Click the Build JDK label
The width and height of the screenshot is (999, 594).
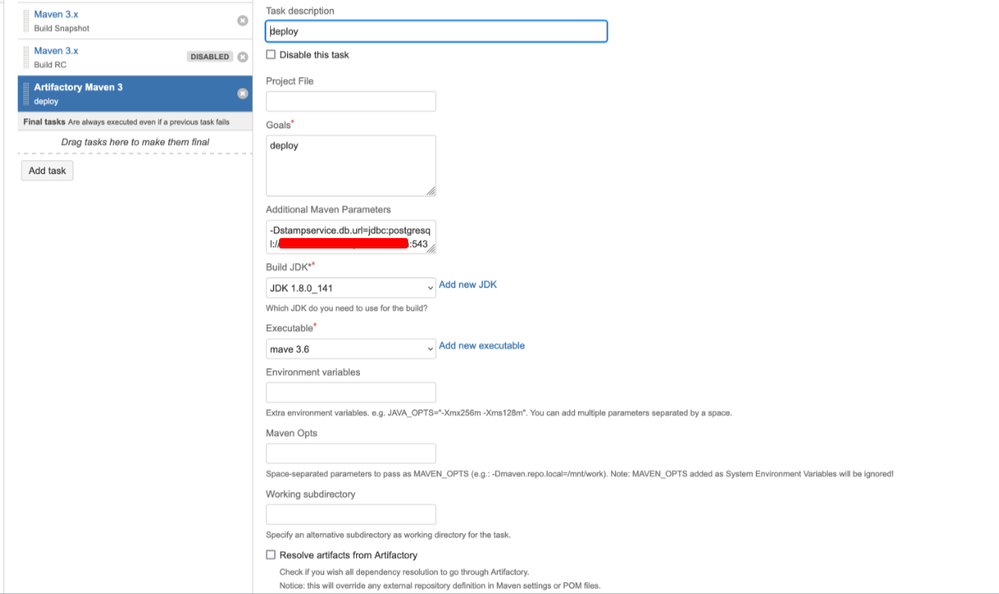point(288,267)
